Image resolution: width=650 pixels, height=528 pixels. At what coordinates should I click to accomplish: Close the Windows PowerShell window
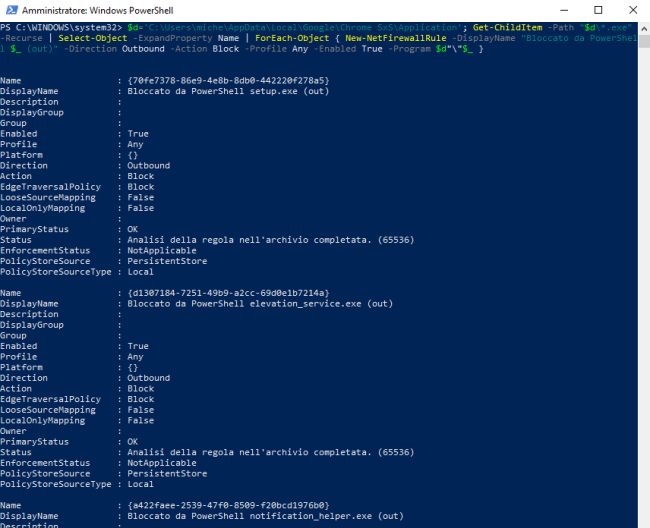[633, 10]
